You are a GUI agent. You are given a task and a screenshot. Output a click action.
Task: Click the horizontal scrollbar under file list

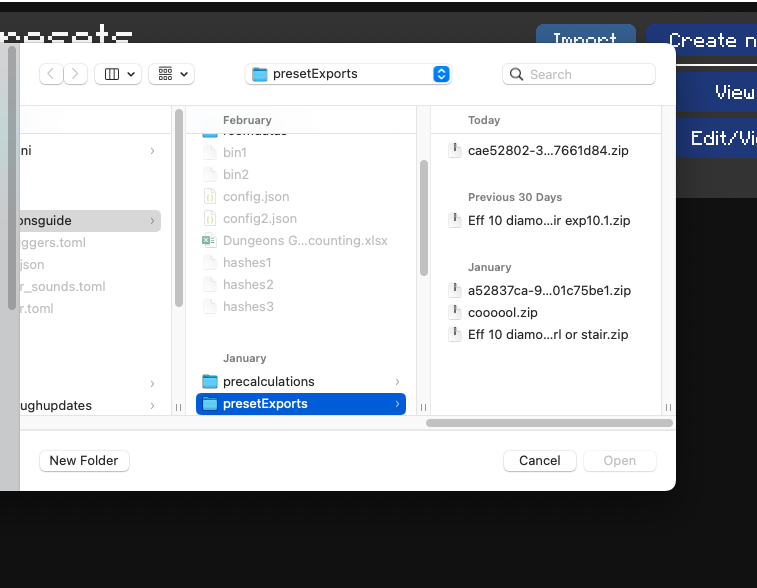click(x=549, y=423)
